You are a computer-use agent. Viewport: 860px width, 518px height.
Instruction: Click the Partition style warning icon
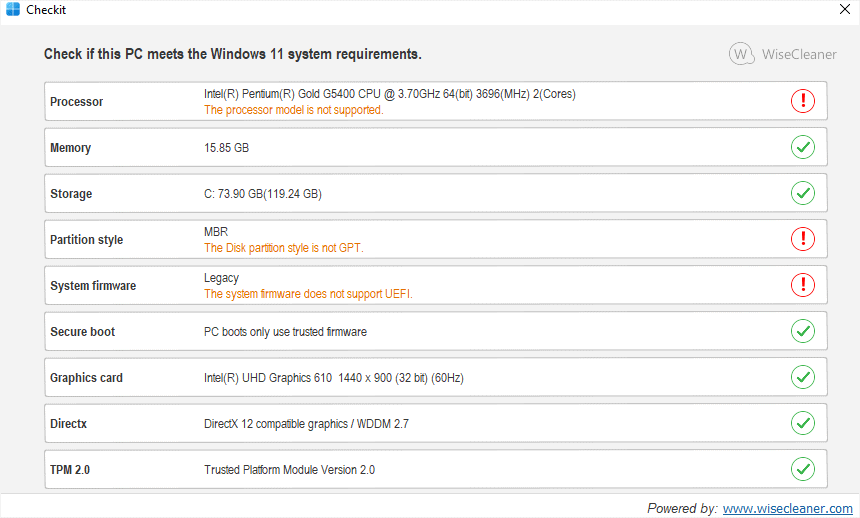(x=803, y=239)
